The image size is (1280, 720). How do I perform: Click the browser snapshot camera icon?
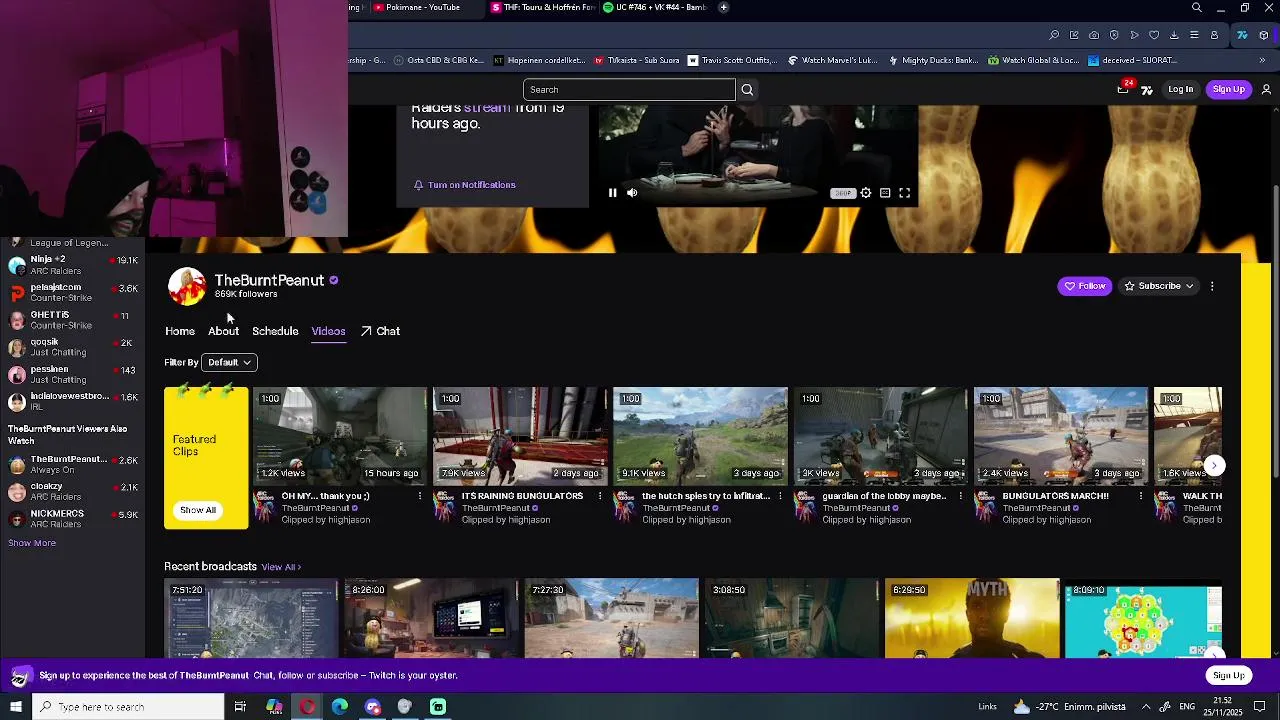[1094, 35]
